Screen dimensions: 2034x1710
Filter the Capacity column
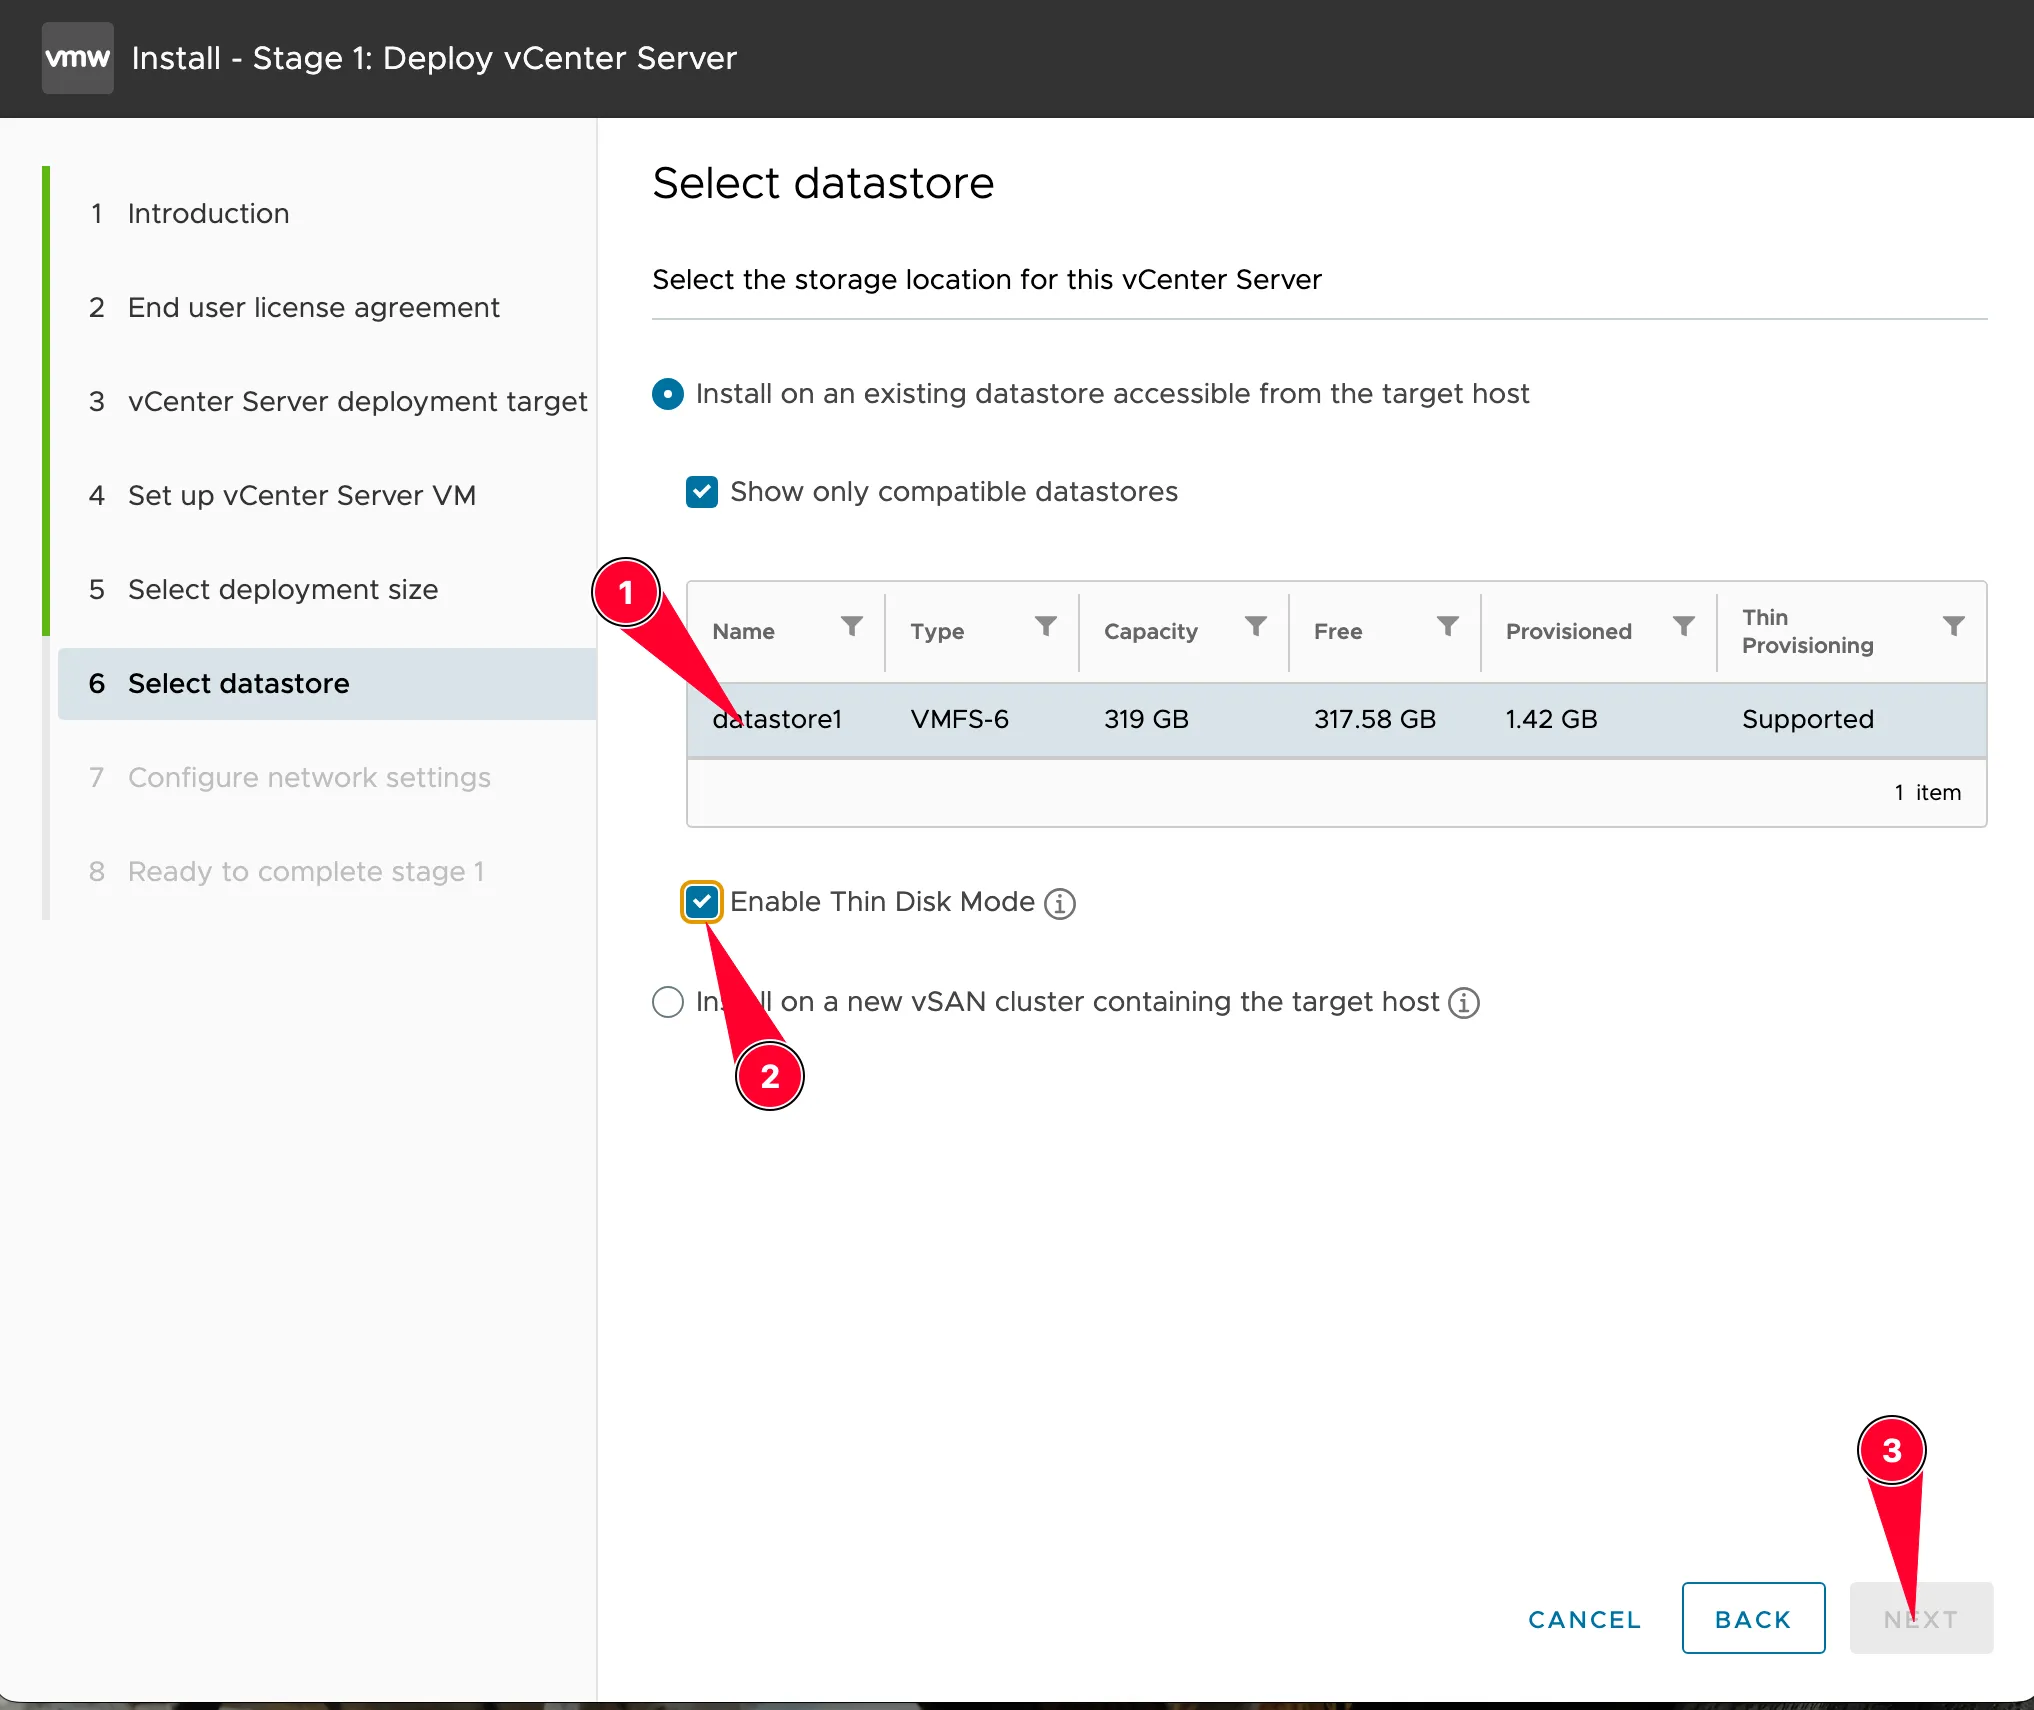point(1256,626)
